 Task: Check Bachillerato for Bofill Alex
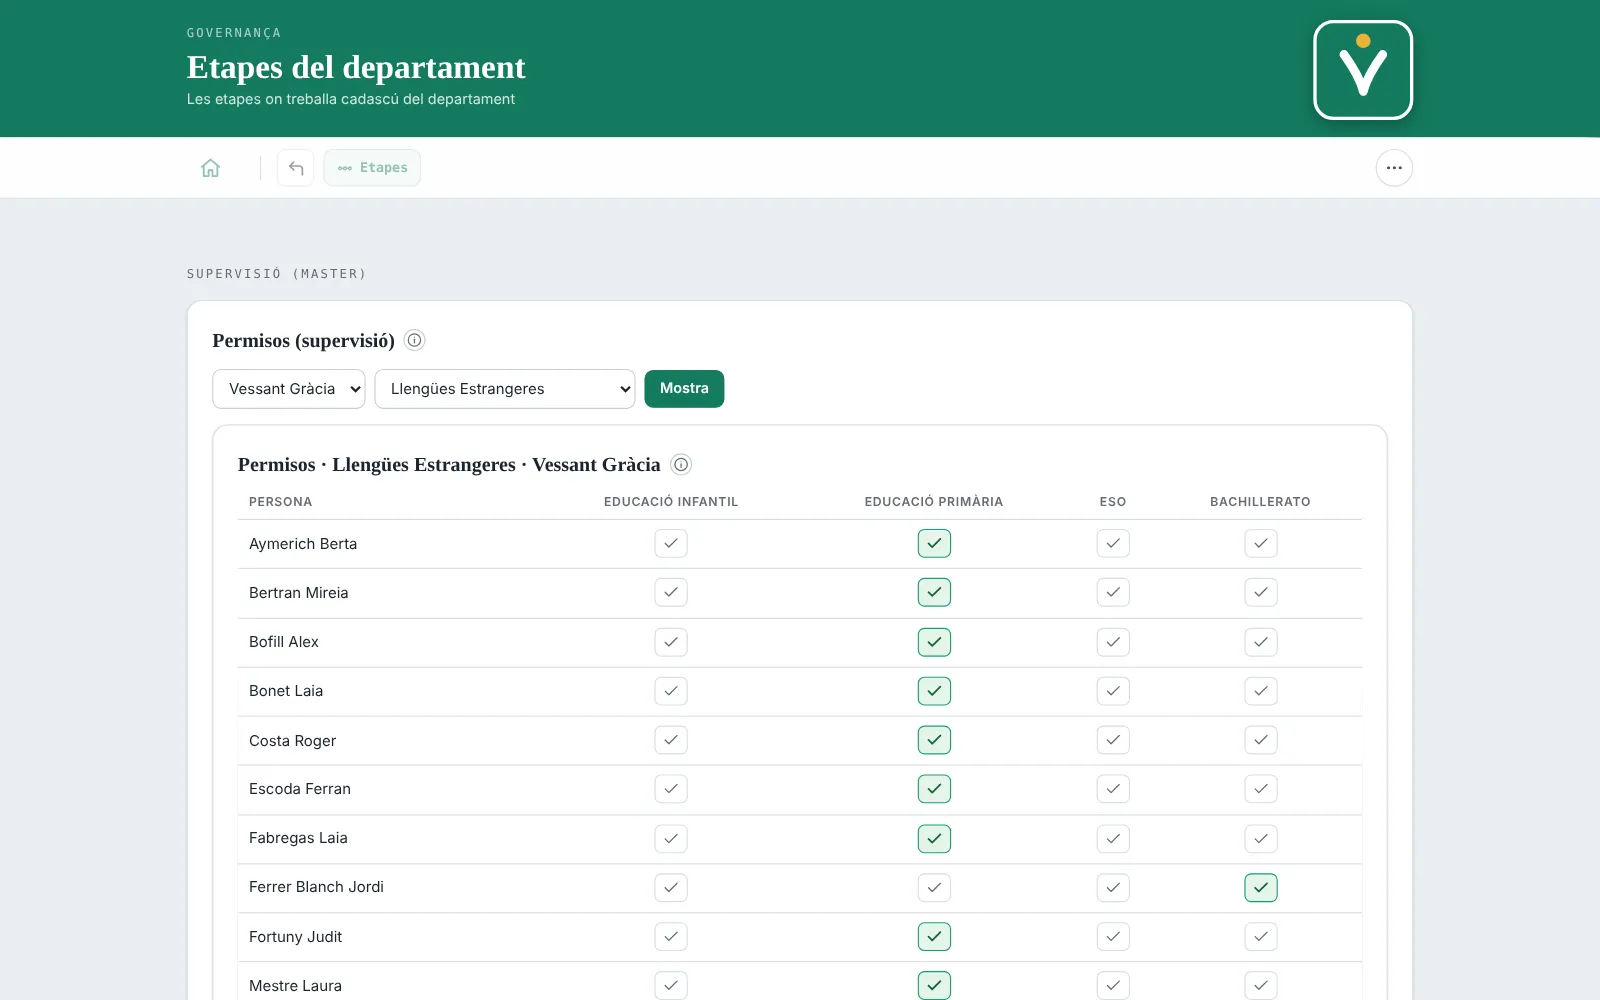(1261, 642)
